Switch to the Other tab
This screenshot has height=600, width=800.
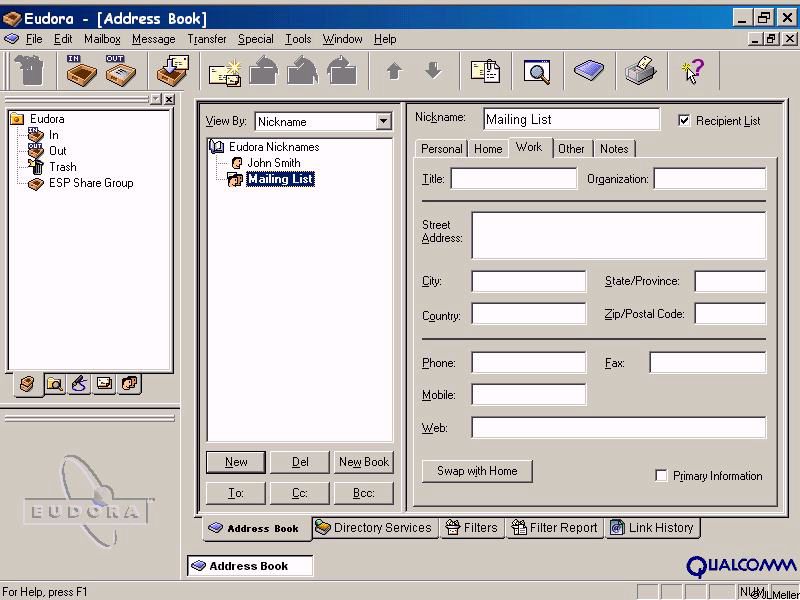(571, 148)
